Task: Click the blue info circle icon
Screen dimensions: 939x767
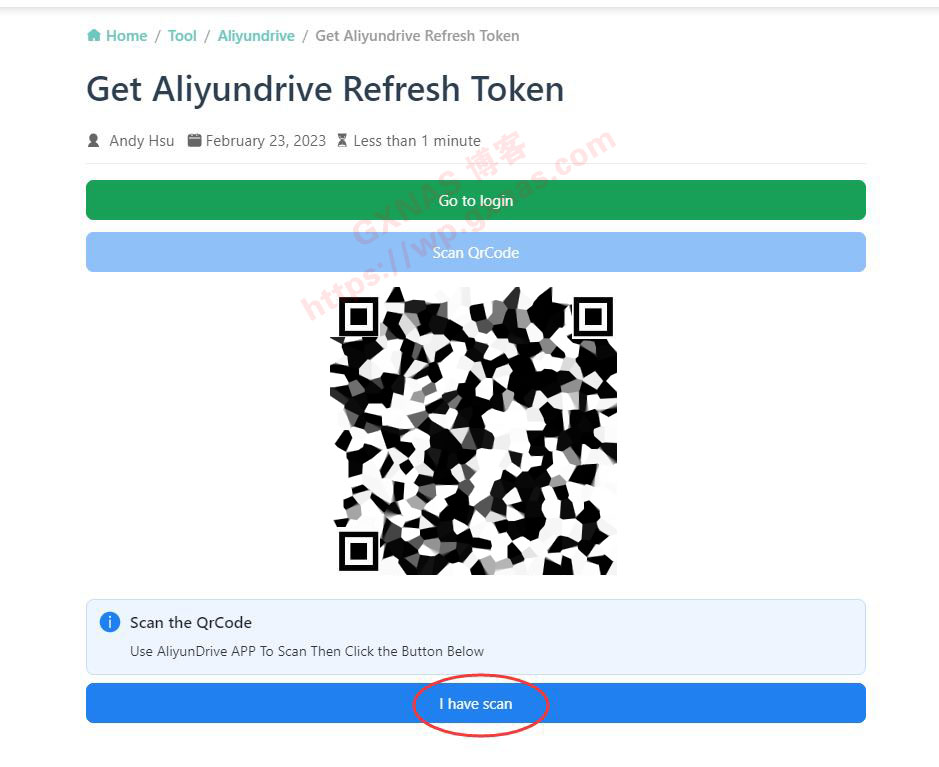Action: coord(110,622)
